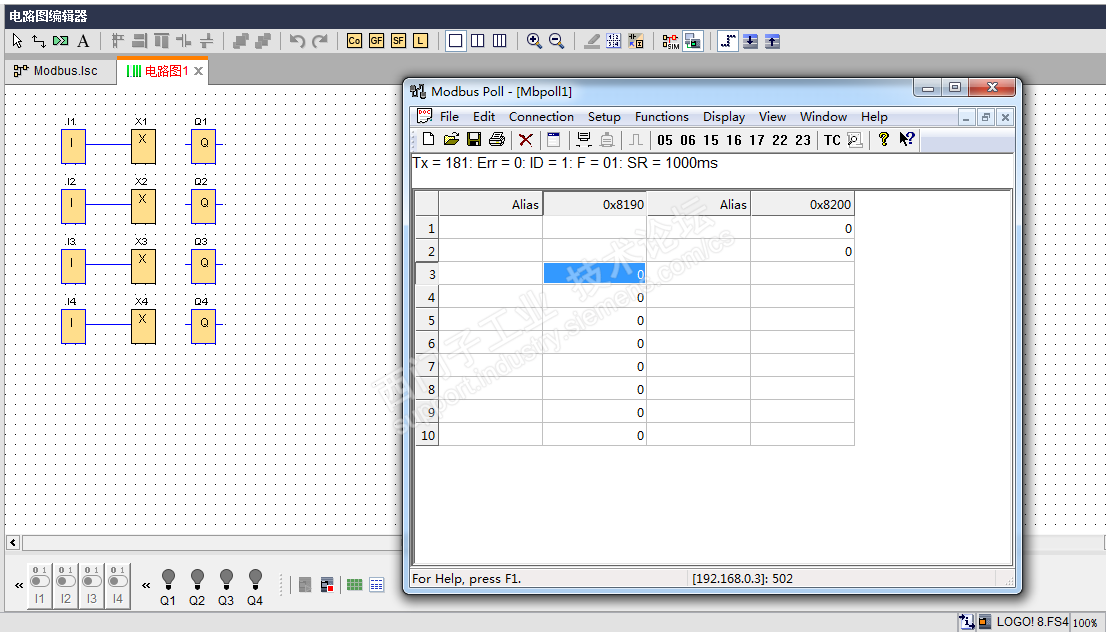The height and width of the screenshot is (632, 1106).
Task: Collapse the inputs simulation toolbar chevron
Action: [x=18, y=585]
